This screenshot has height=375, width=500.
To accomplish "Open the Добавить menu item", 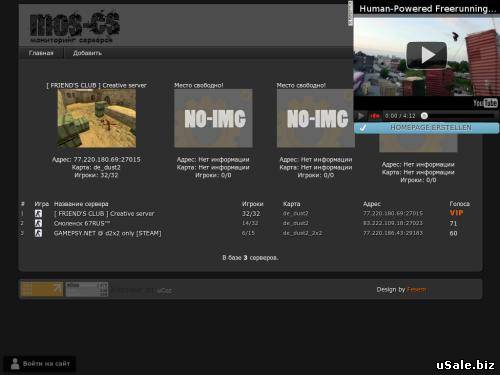I will click(x=87, y=53).
